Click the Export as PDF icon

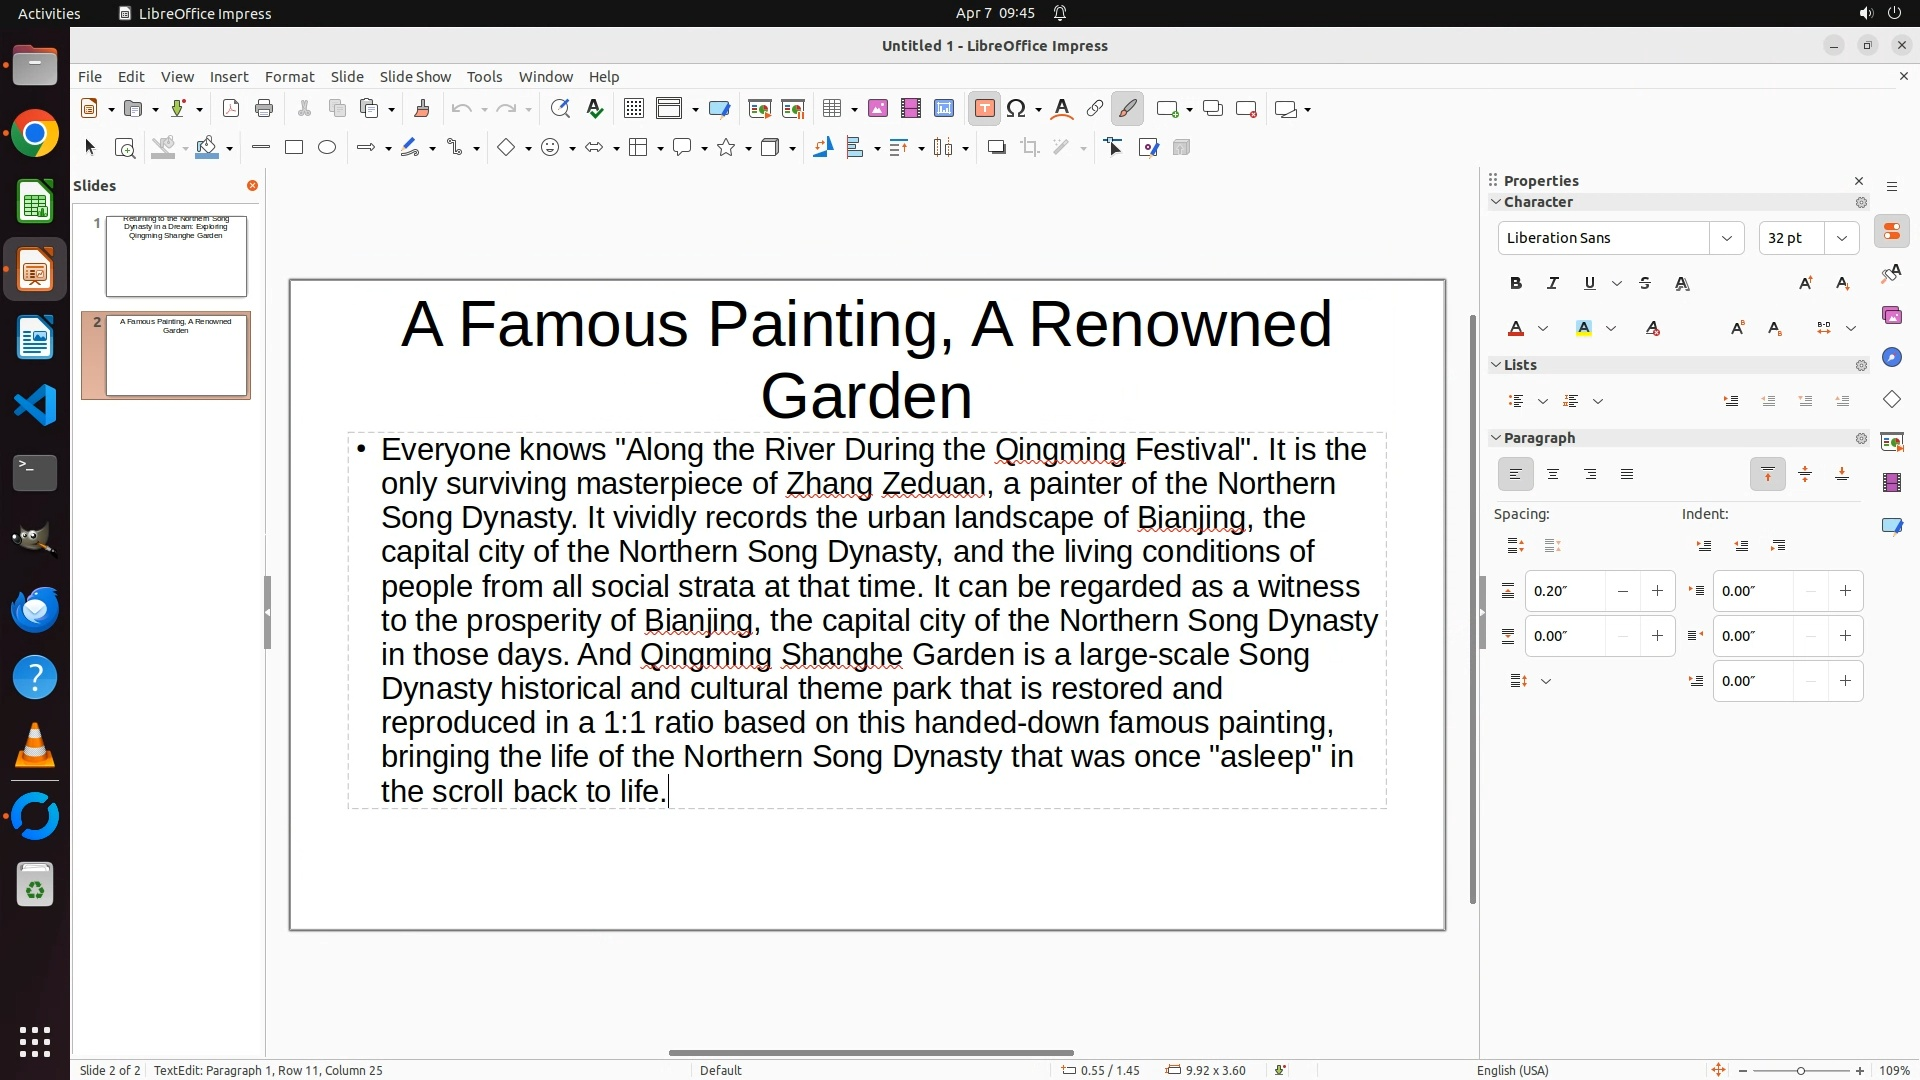(231, 109)
